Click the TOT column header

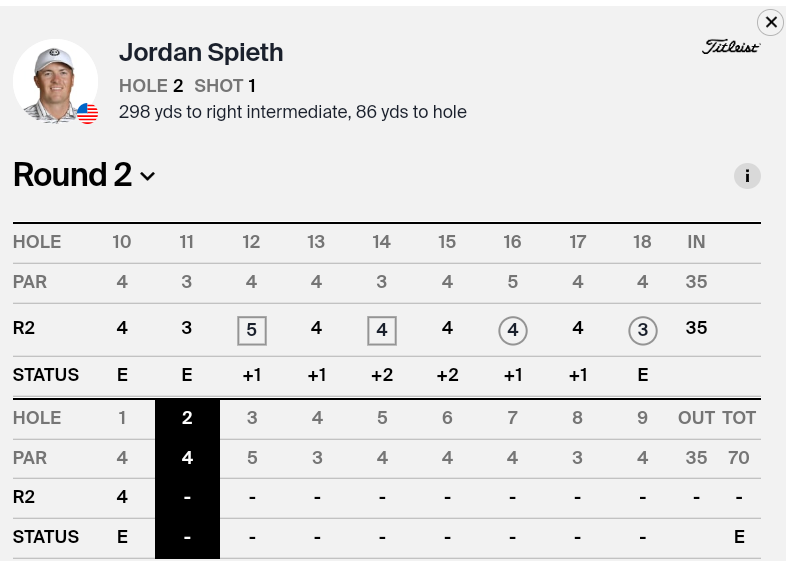(739, 418)
